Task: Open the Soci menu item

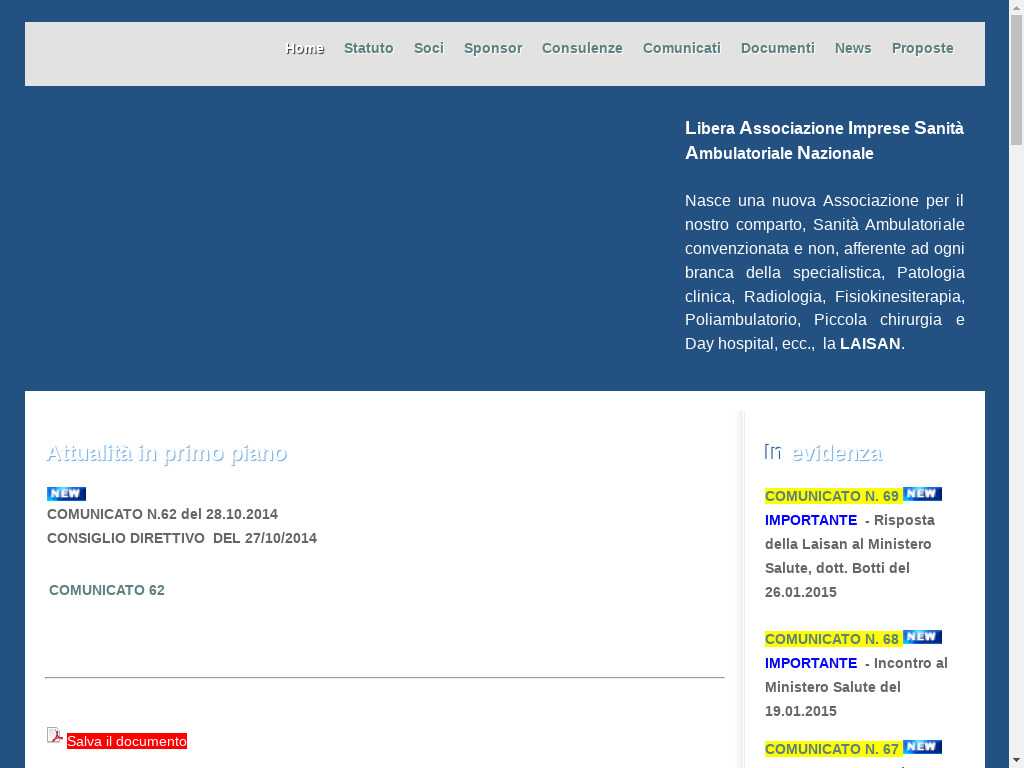Action: [x=428, y=48]
